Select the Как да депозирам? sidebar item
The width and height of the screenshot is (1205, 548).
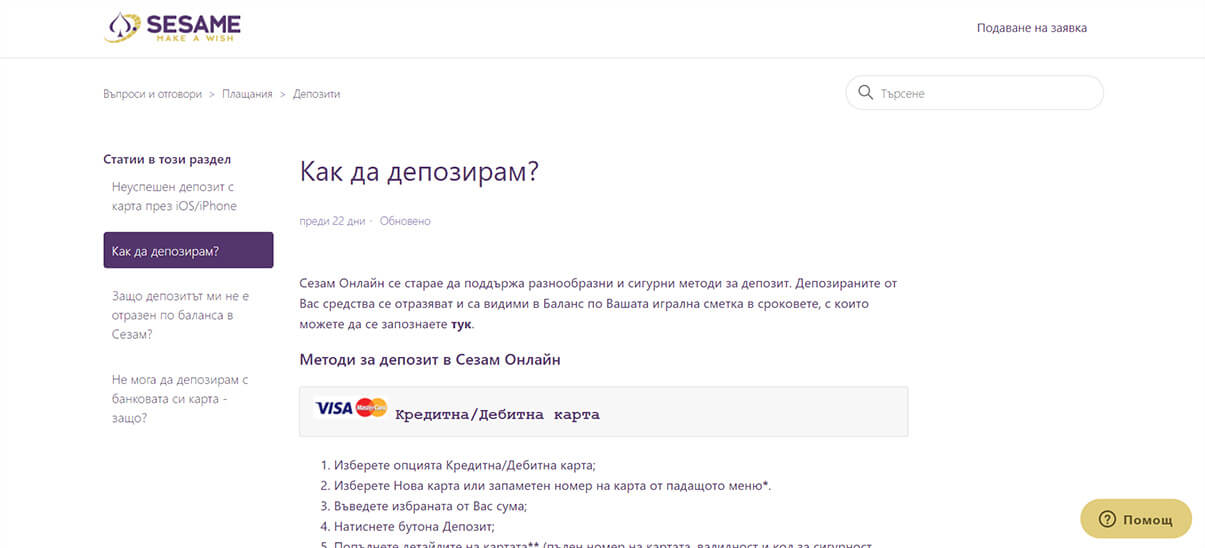[x=188, y=250]
